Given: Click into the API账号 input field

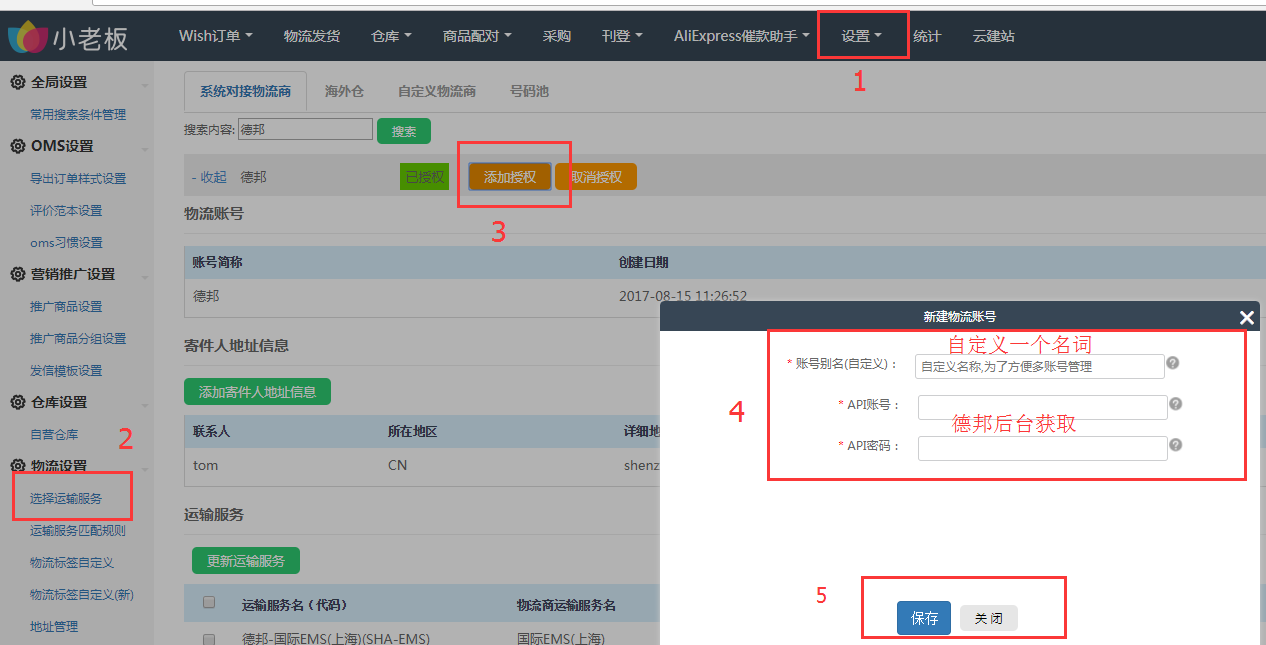Looking at the screenshot, I should [x=1042, y=407].
